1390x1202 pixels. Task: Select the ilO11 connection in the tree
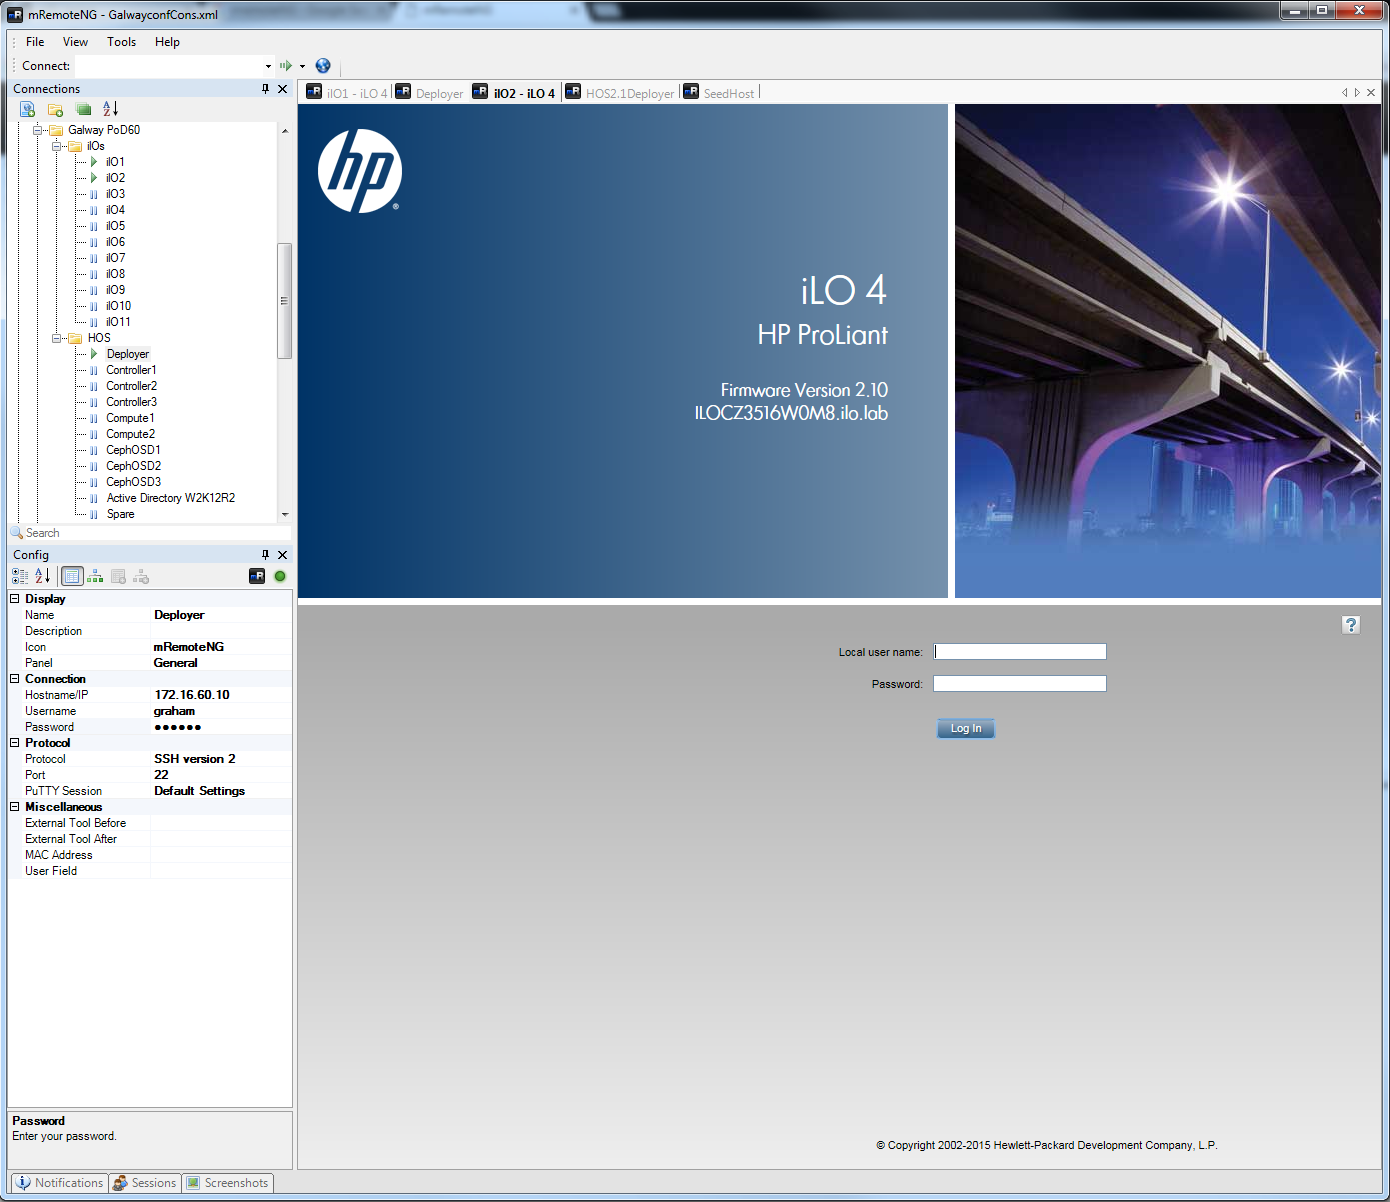click(x=118, y=322)
